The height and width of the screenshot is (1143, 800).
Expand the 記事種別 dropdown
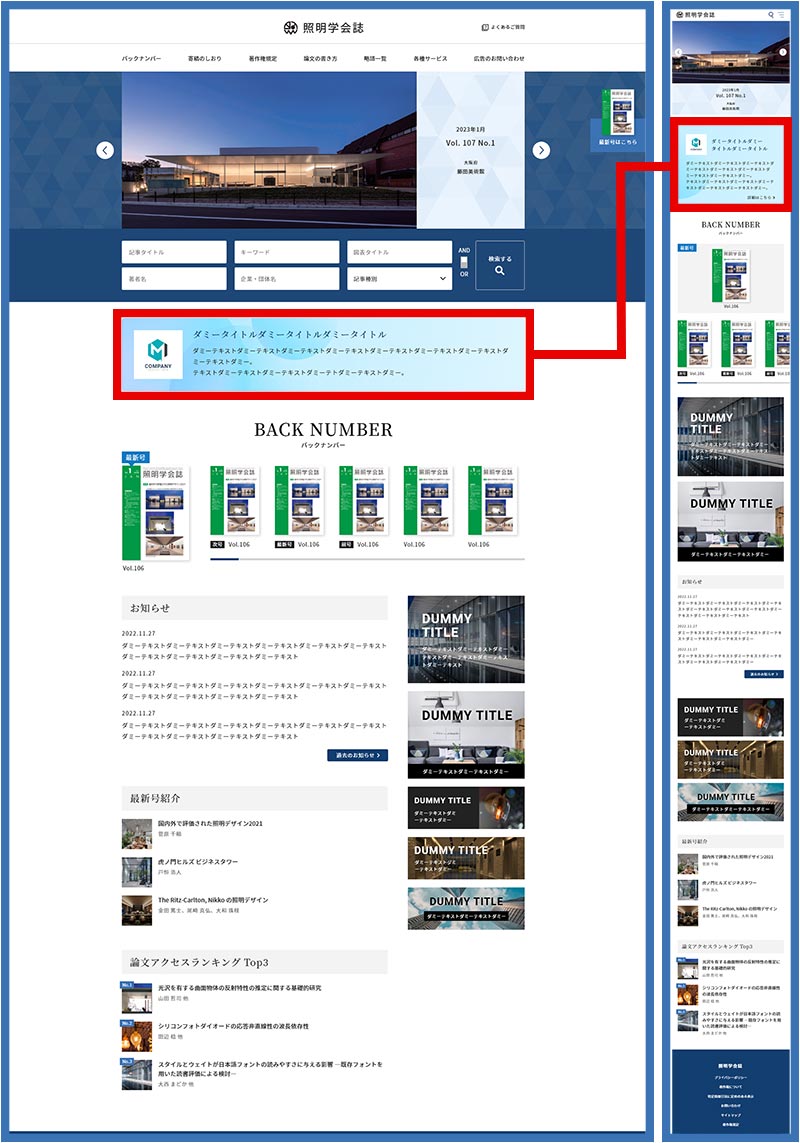coord(399,278)
